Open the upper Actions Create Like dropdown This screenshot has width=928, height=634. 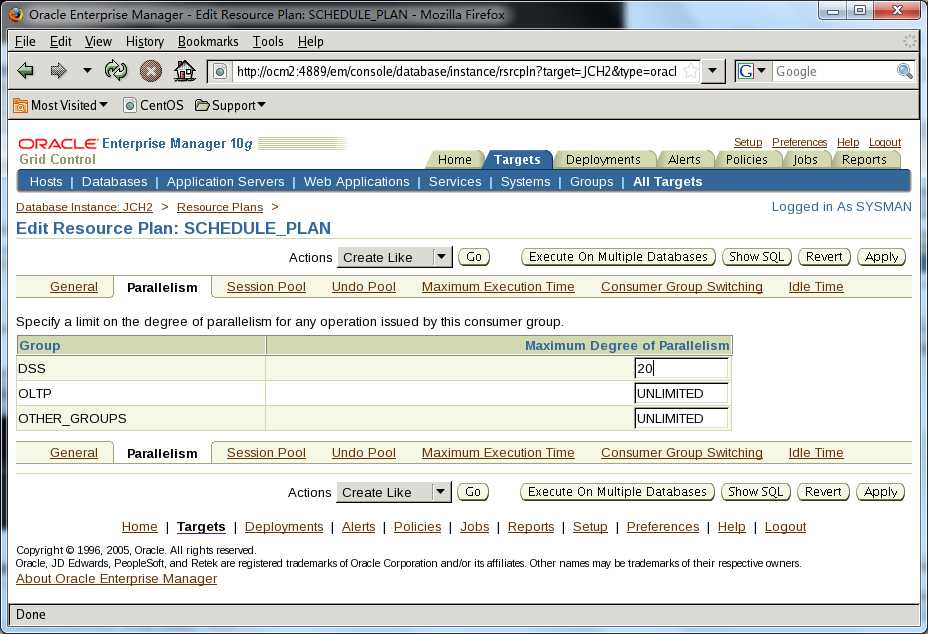coord(395,258)
